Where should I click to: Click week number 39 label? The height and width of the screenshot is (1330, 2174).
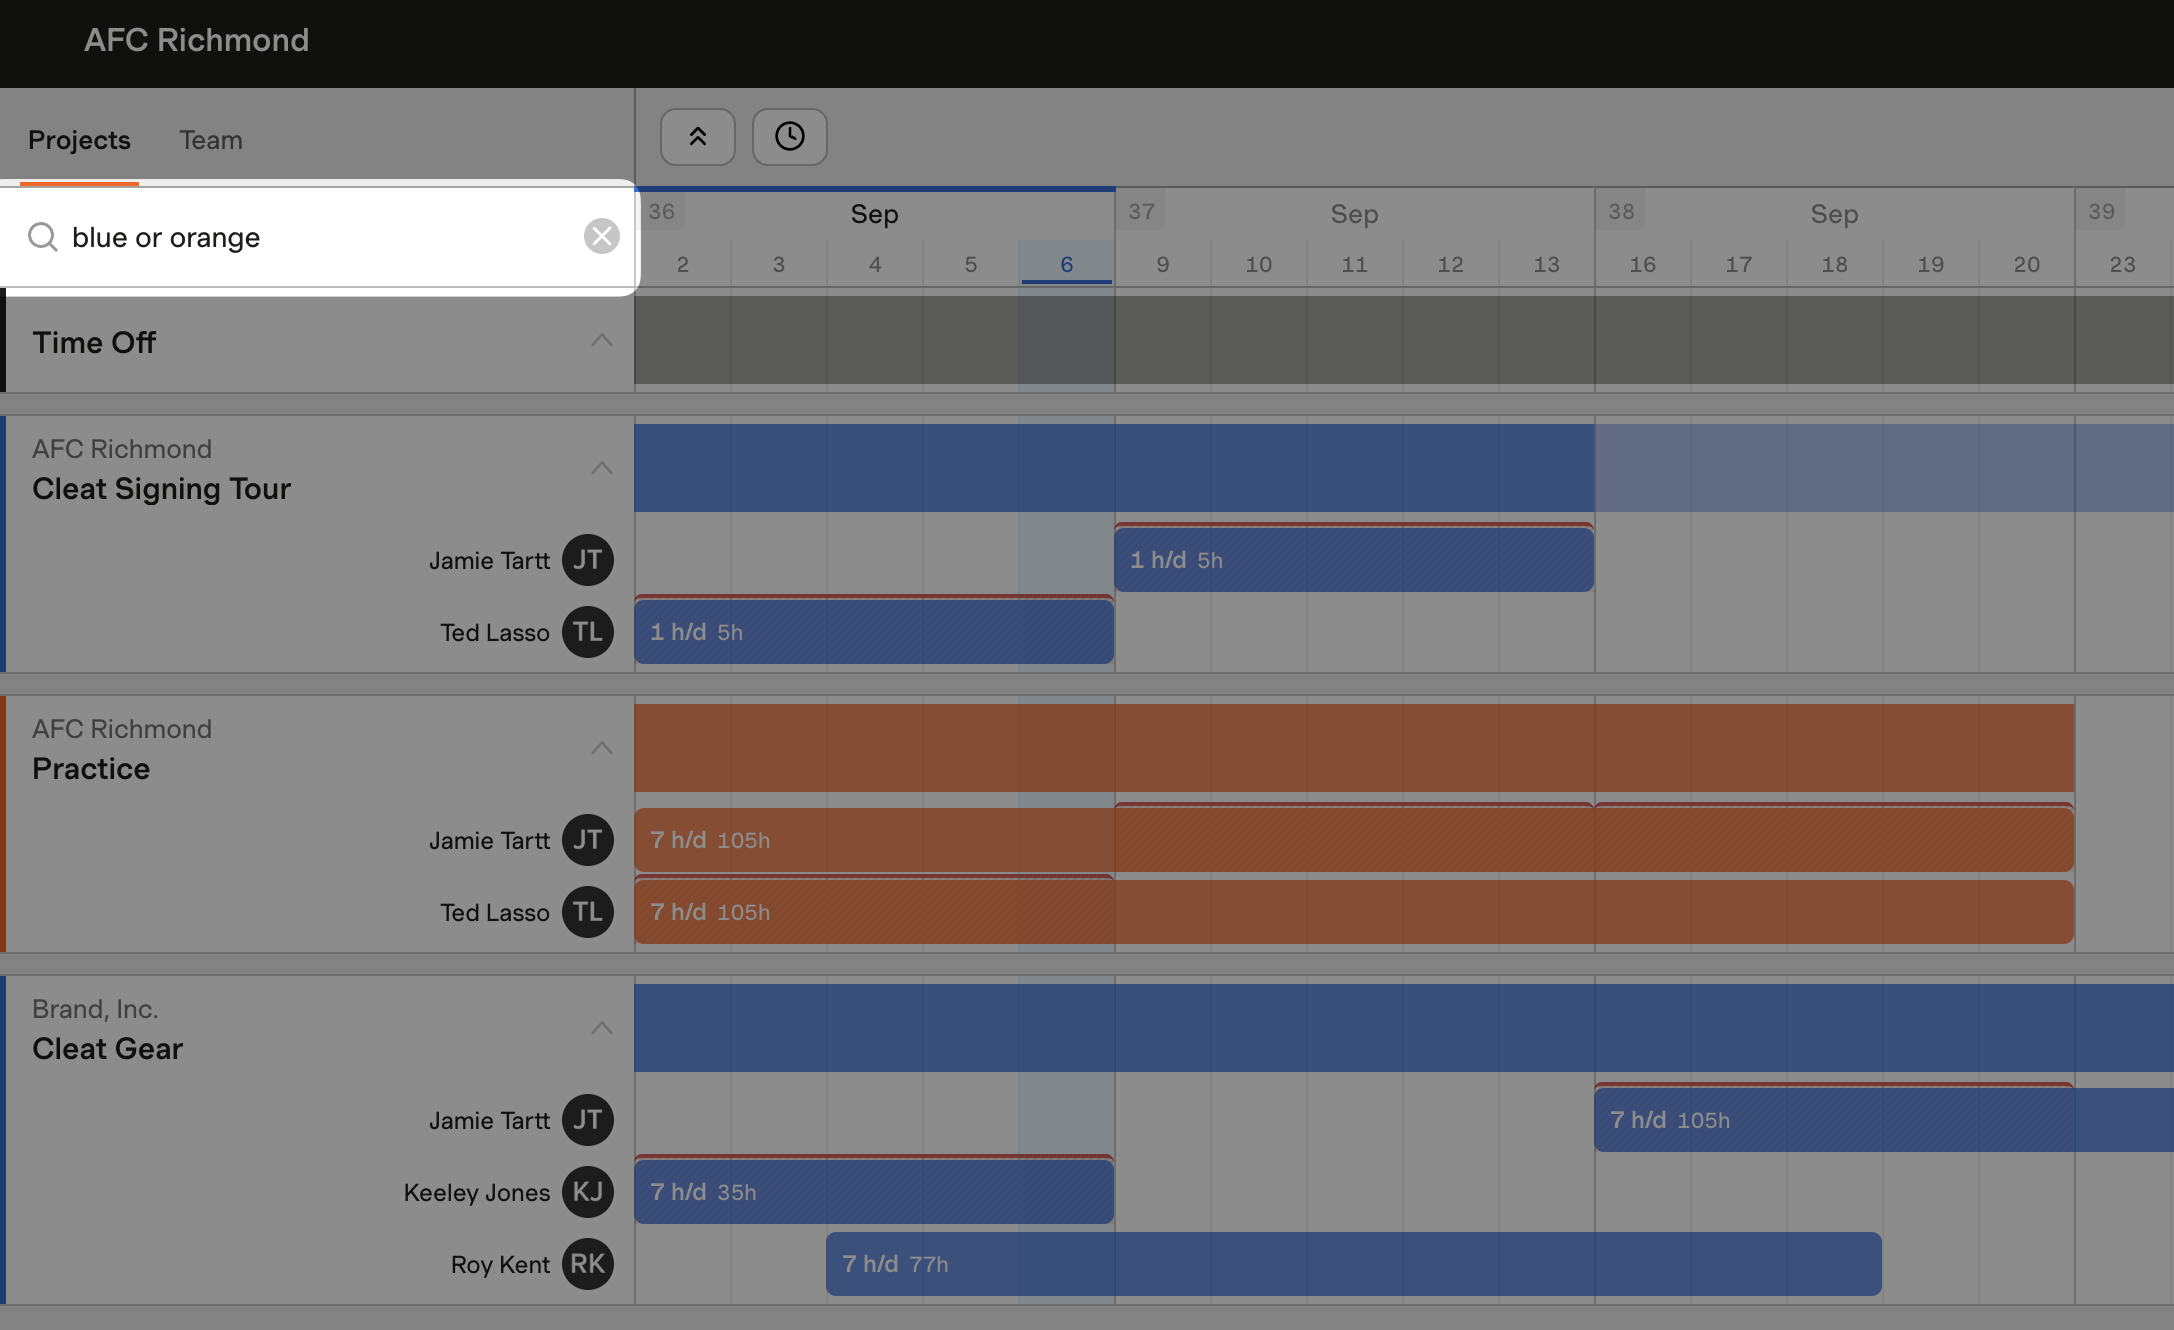[x=2102, y=212]
